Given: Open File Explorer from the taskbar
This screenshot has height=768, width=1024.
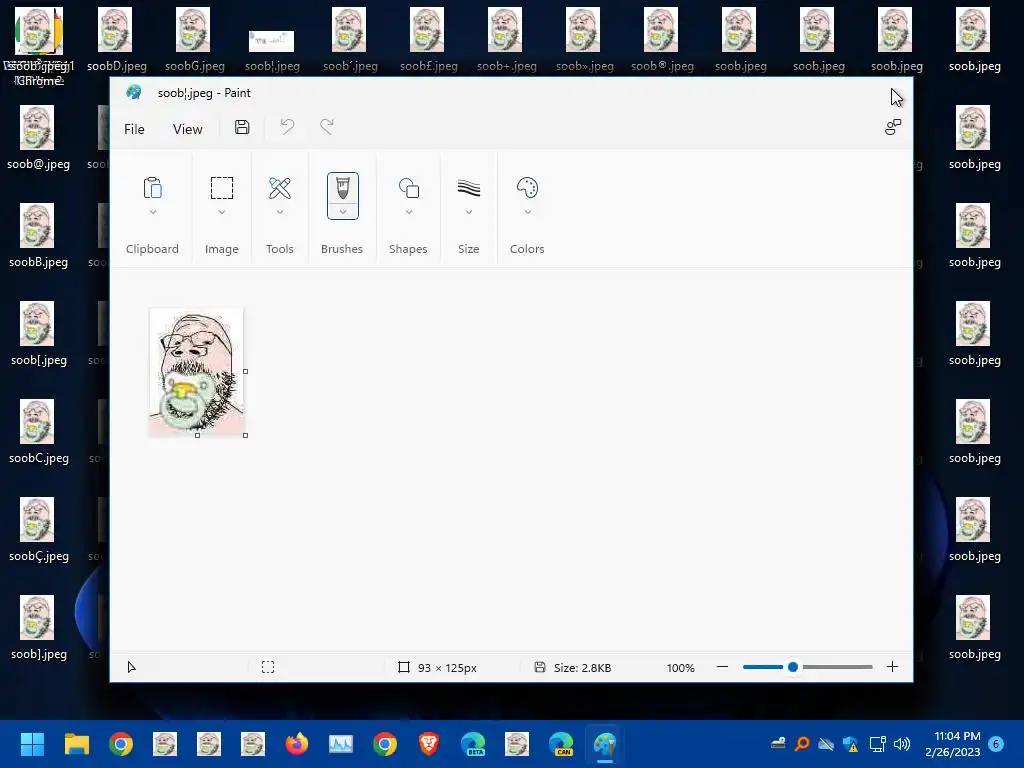Looking at the screenshot, I should pos(76,744).
